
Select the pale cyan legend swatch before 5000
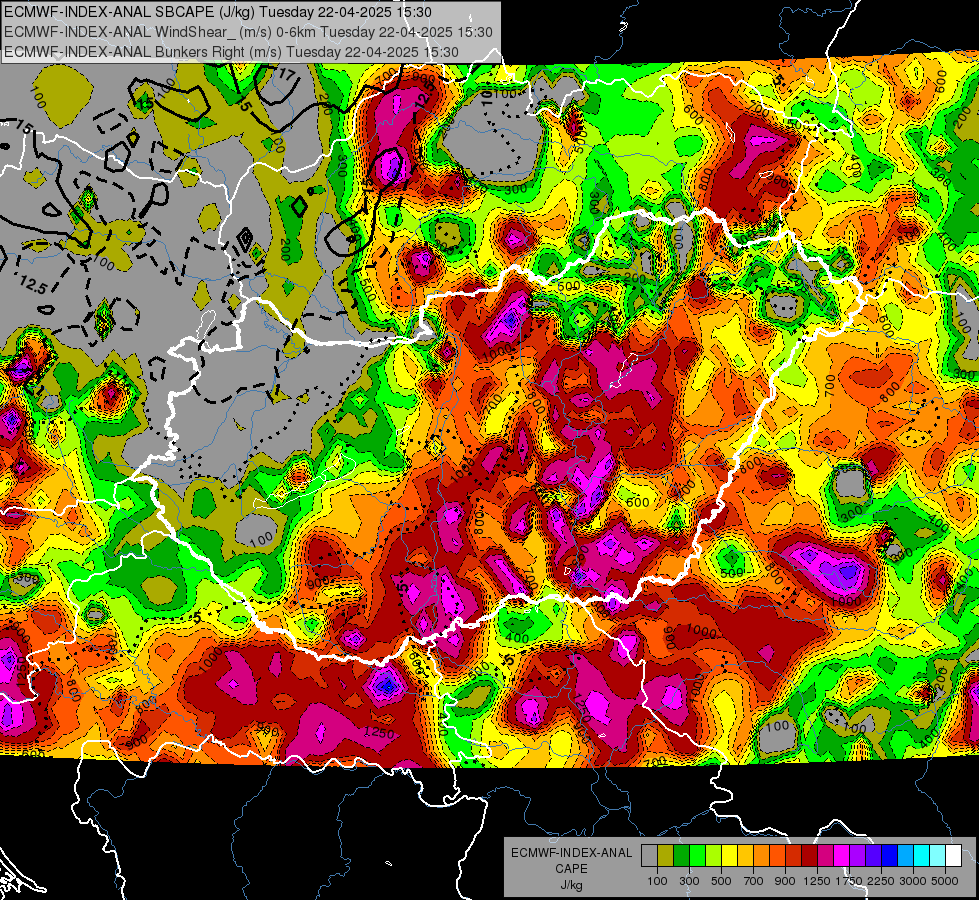coord(937,855)
